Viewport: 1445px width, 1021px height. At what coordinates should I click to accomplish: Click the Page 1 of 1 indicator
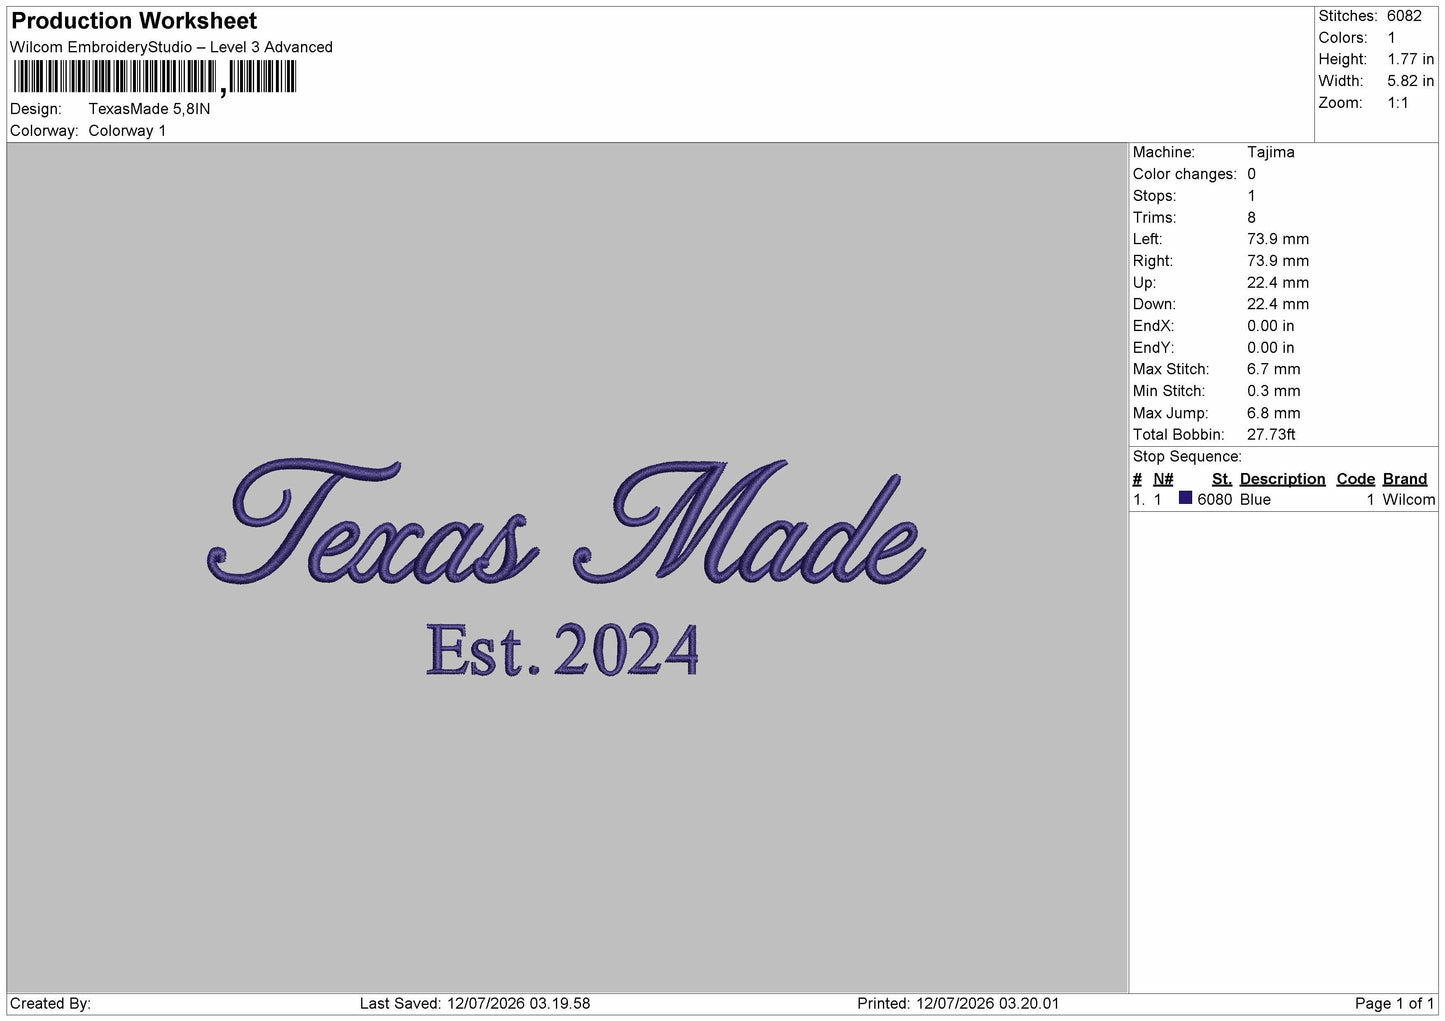click(1394, 1004)
